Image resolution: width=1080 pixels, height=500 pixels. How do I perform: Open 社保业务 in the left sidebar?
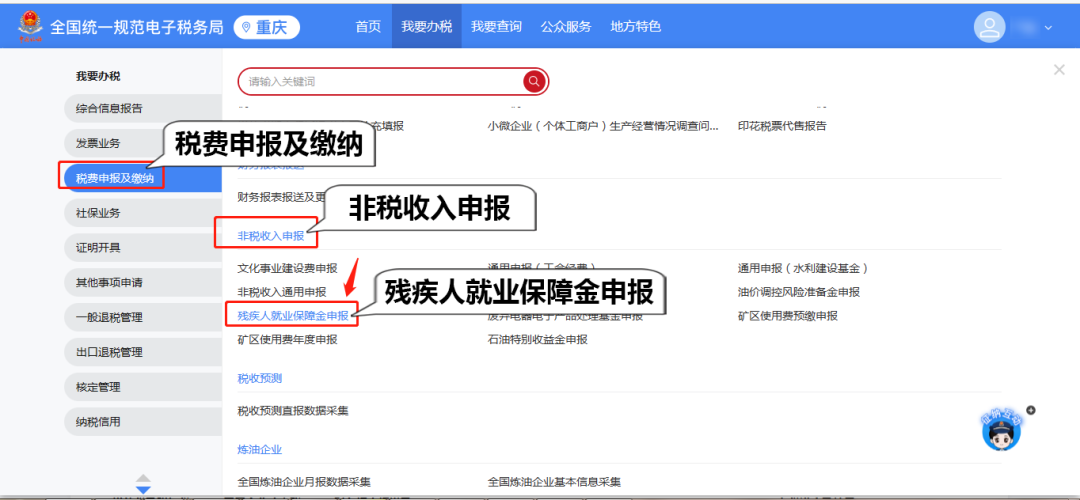[x=98, y=213]
